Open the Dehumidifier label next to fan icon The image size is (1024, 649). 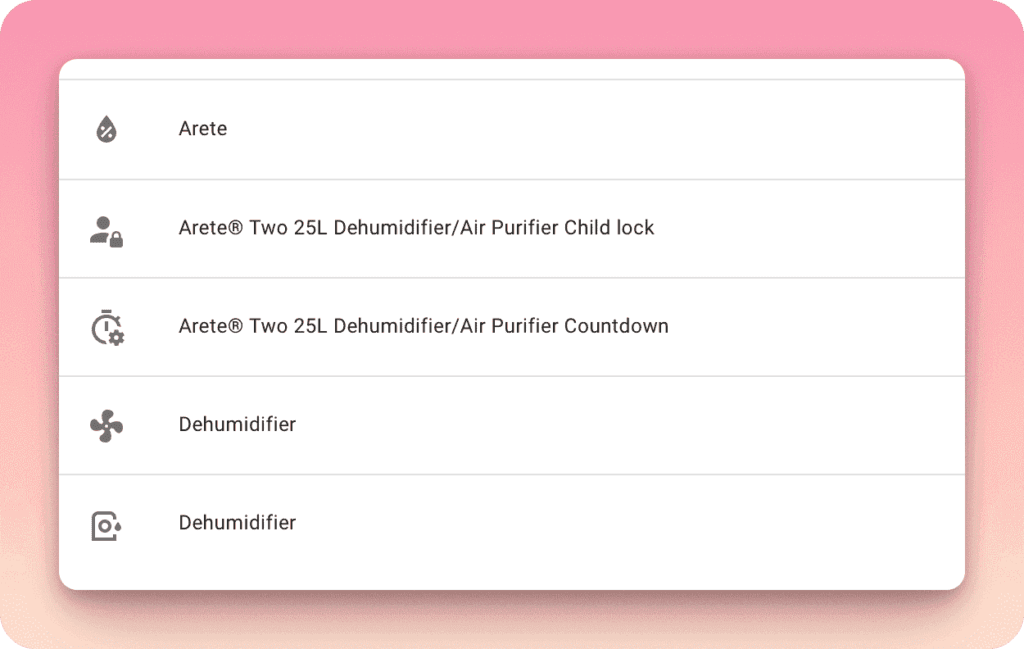coord(237,424)
